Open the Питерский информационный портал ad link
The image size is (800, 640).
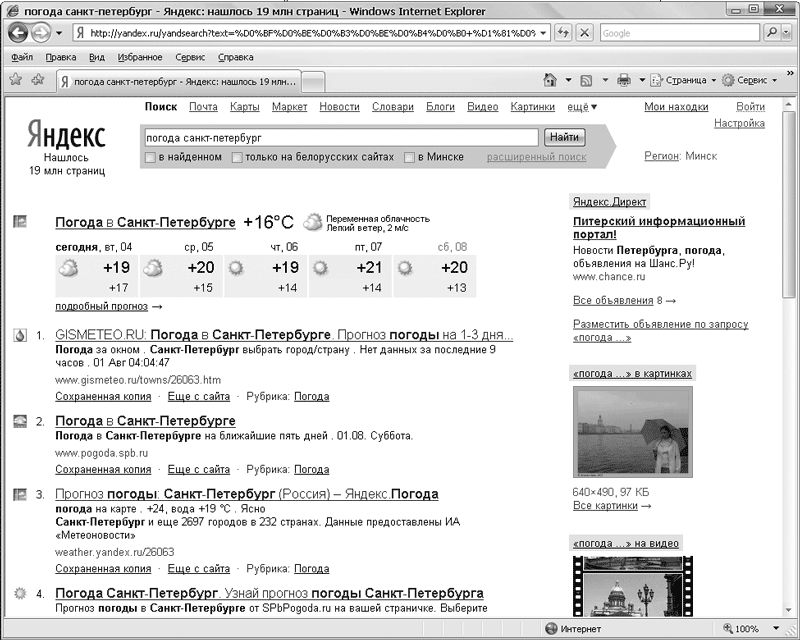point(659,228)
